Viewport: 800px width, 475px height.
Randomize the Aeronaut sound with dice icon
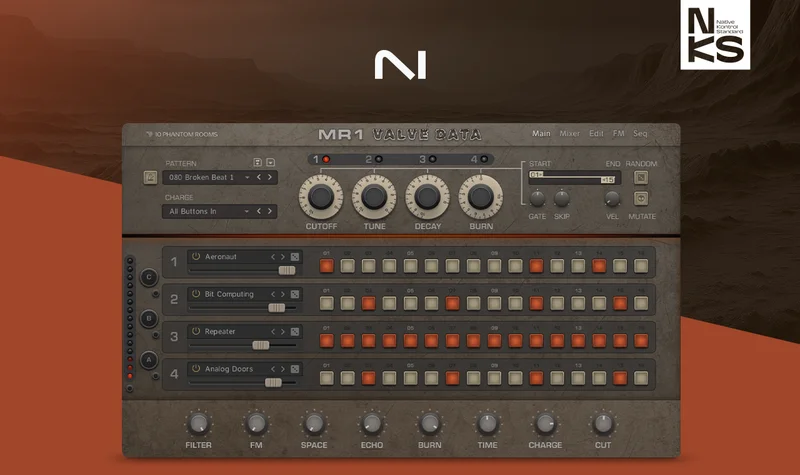coord(295,257)
